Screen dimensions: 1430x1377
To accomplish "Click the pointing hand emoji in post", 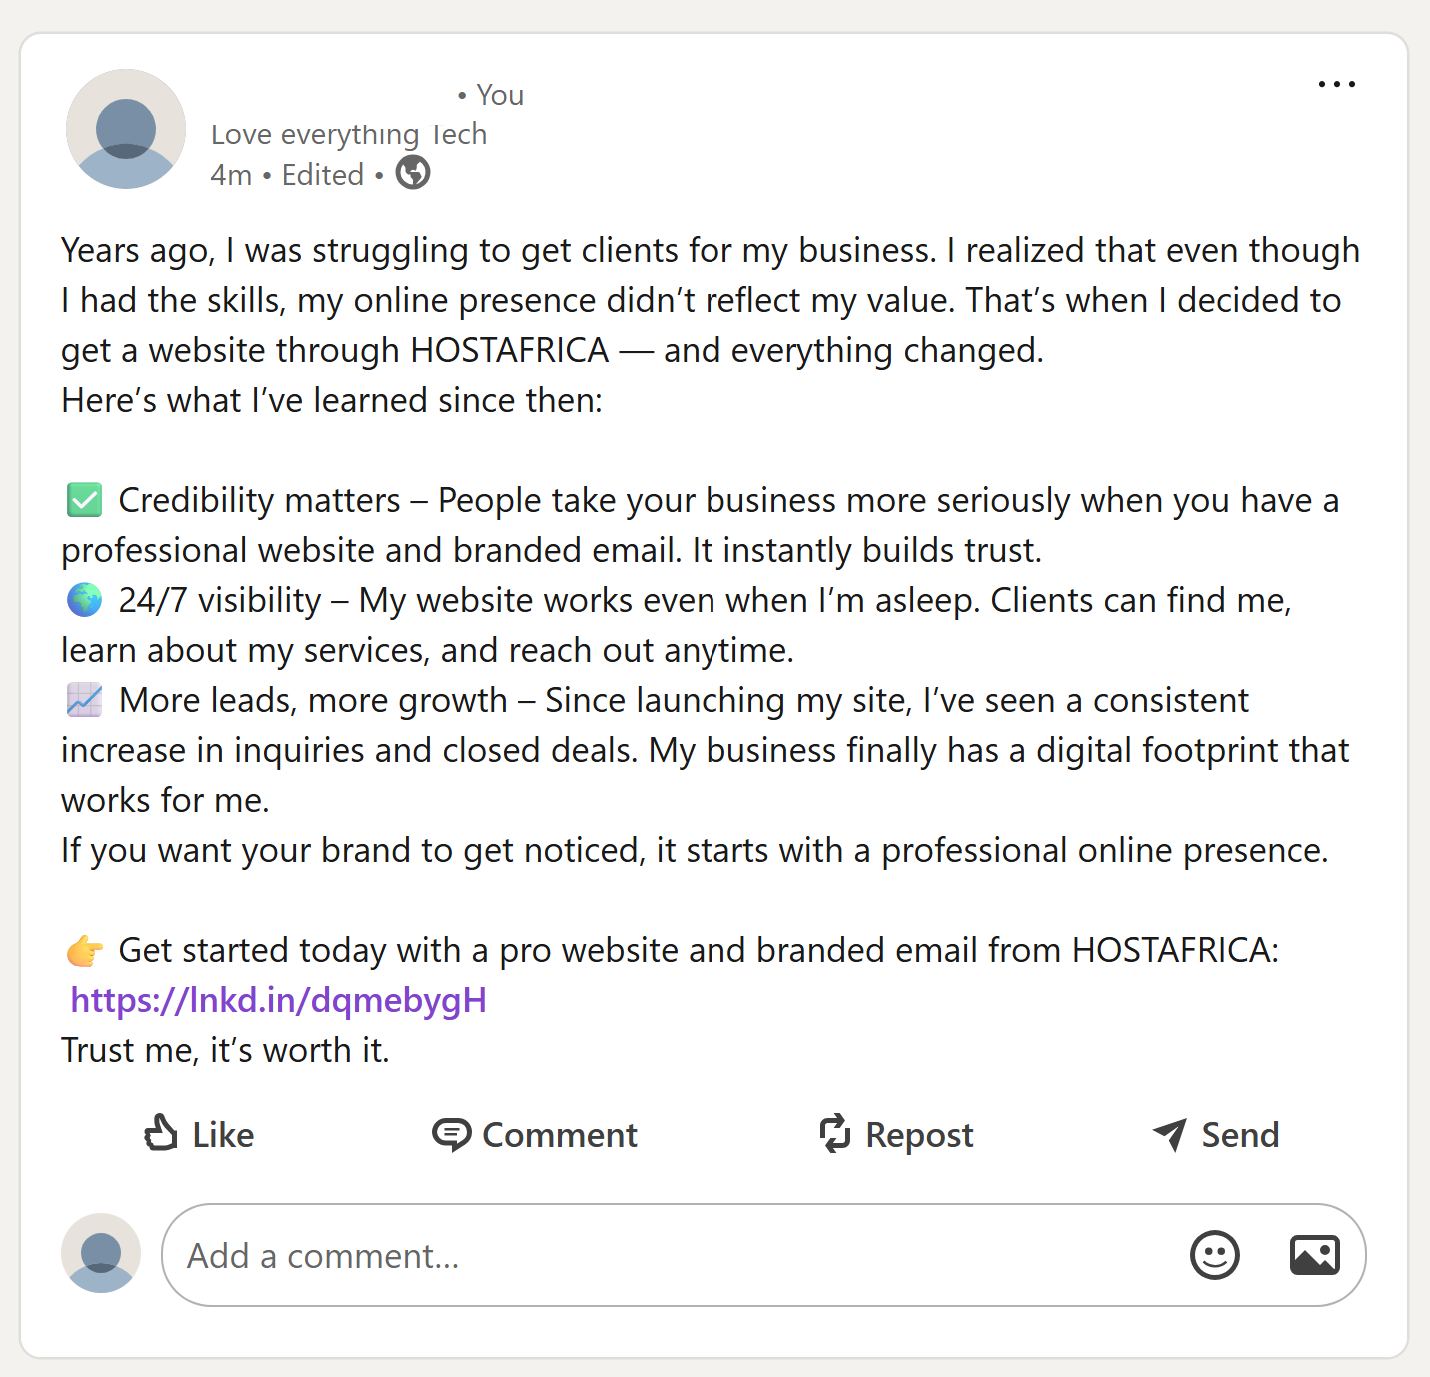I will coord(85,950).
